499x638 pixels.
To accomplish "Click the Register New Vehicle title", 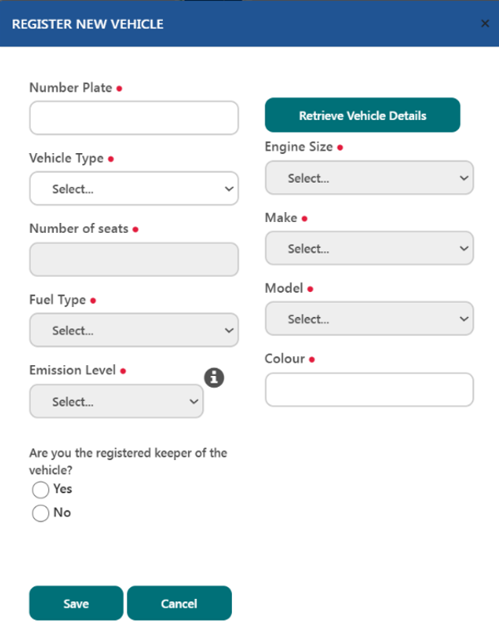I will click(88, 24).
